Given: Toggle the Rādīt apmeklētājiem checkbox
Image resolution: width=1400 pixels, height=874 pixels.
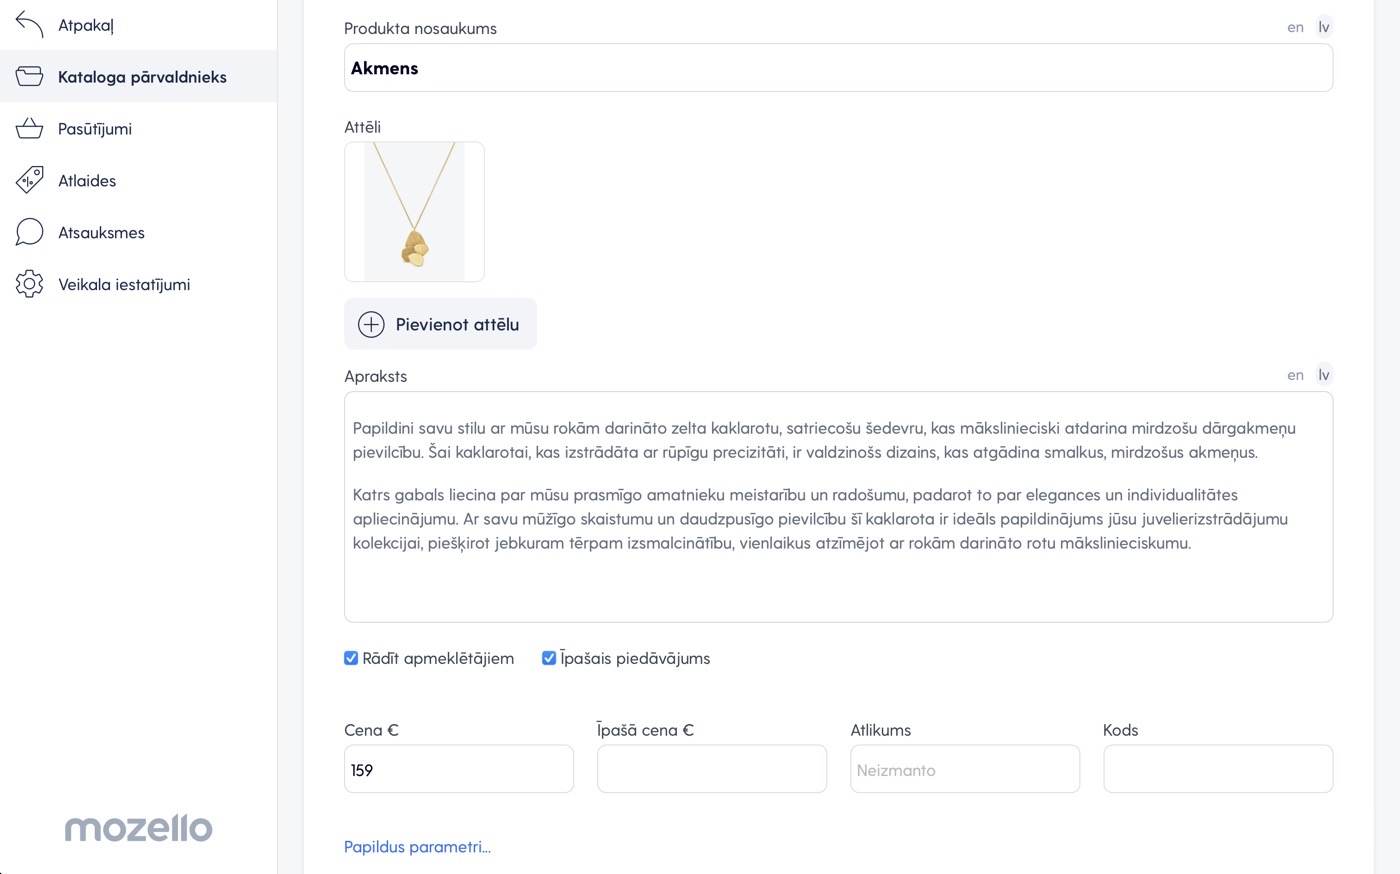Looking at the screenshot, I should click(x=351, y=658).
